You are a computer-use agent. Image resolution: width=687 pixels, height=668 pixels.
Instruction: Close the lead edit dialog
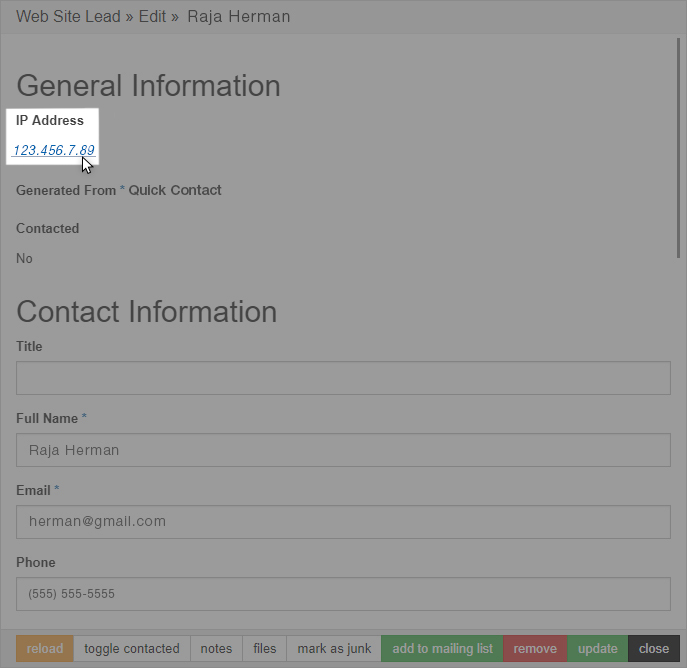pos(654,648)
